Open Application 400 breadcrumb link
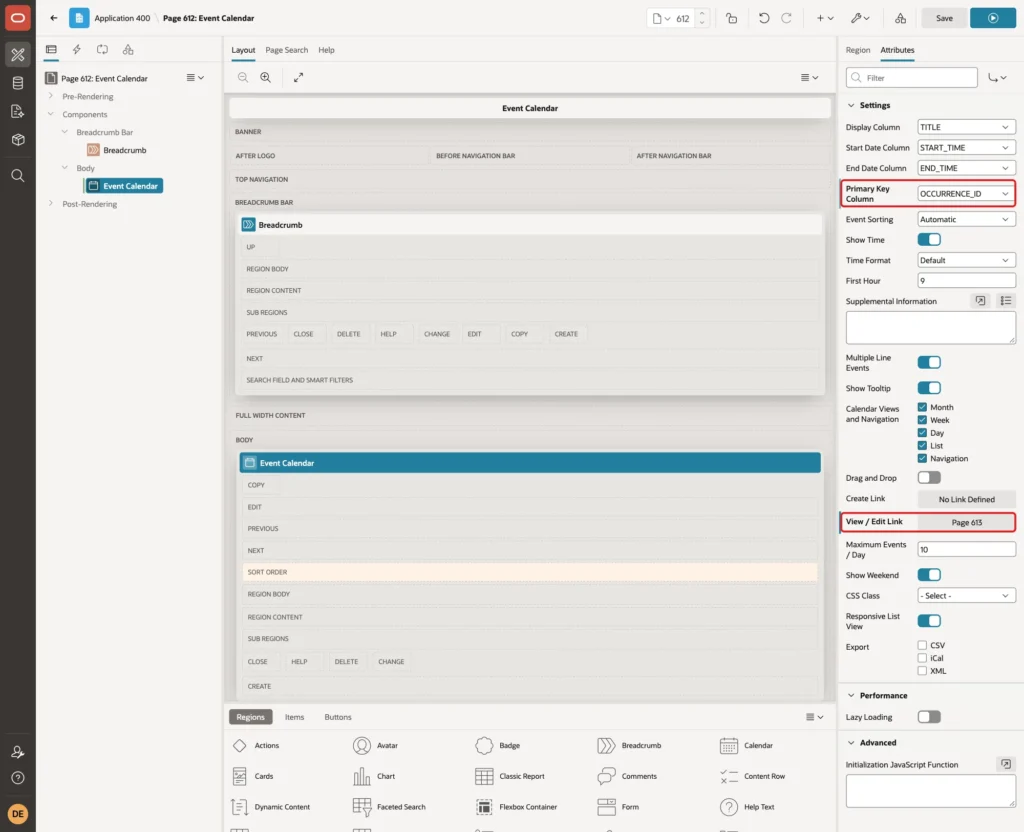 click(122, 18)
